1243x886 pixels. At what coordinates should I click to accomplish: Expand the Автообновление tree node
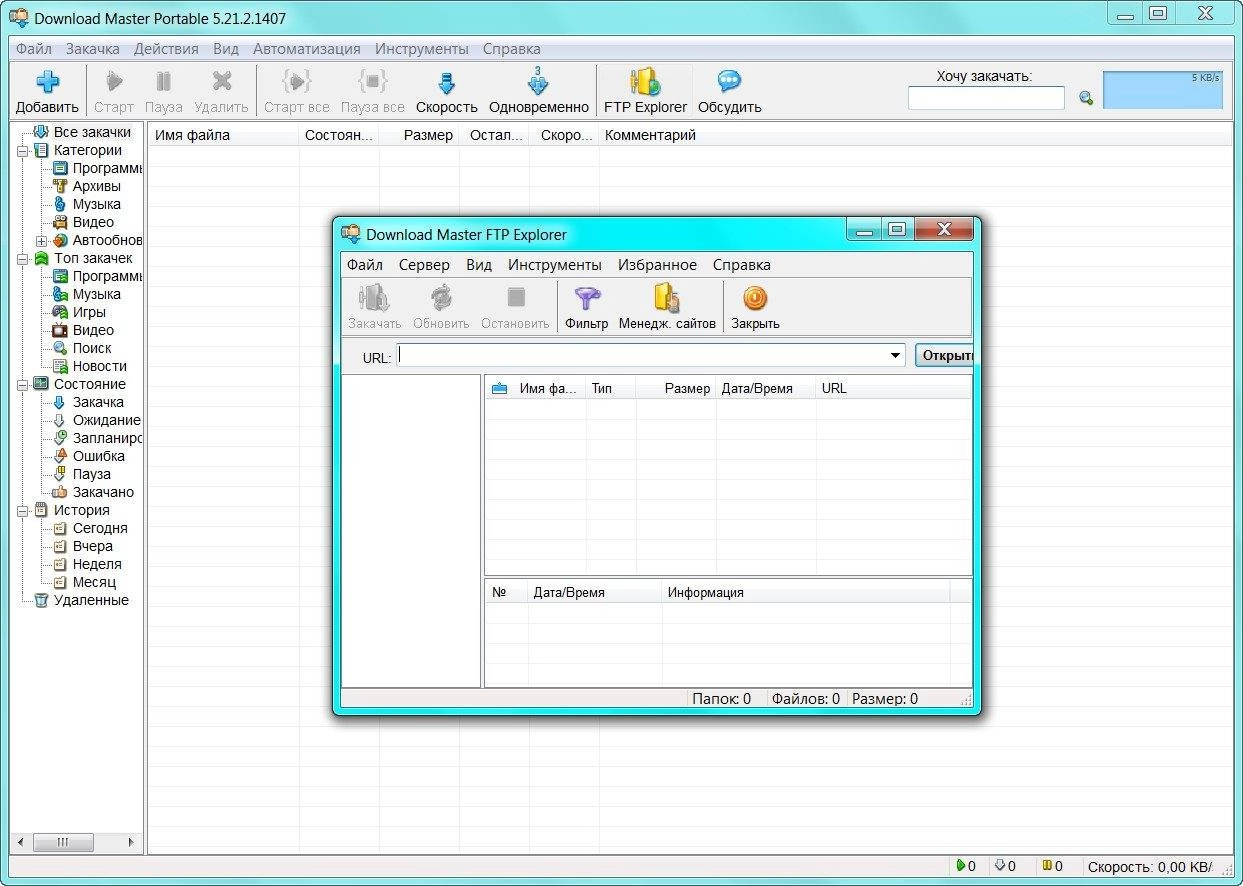(x=42, y=241)
